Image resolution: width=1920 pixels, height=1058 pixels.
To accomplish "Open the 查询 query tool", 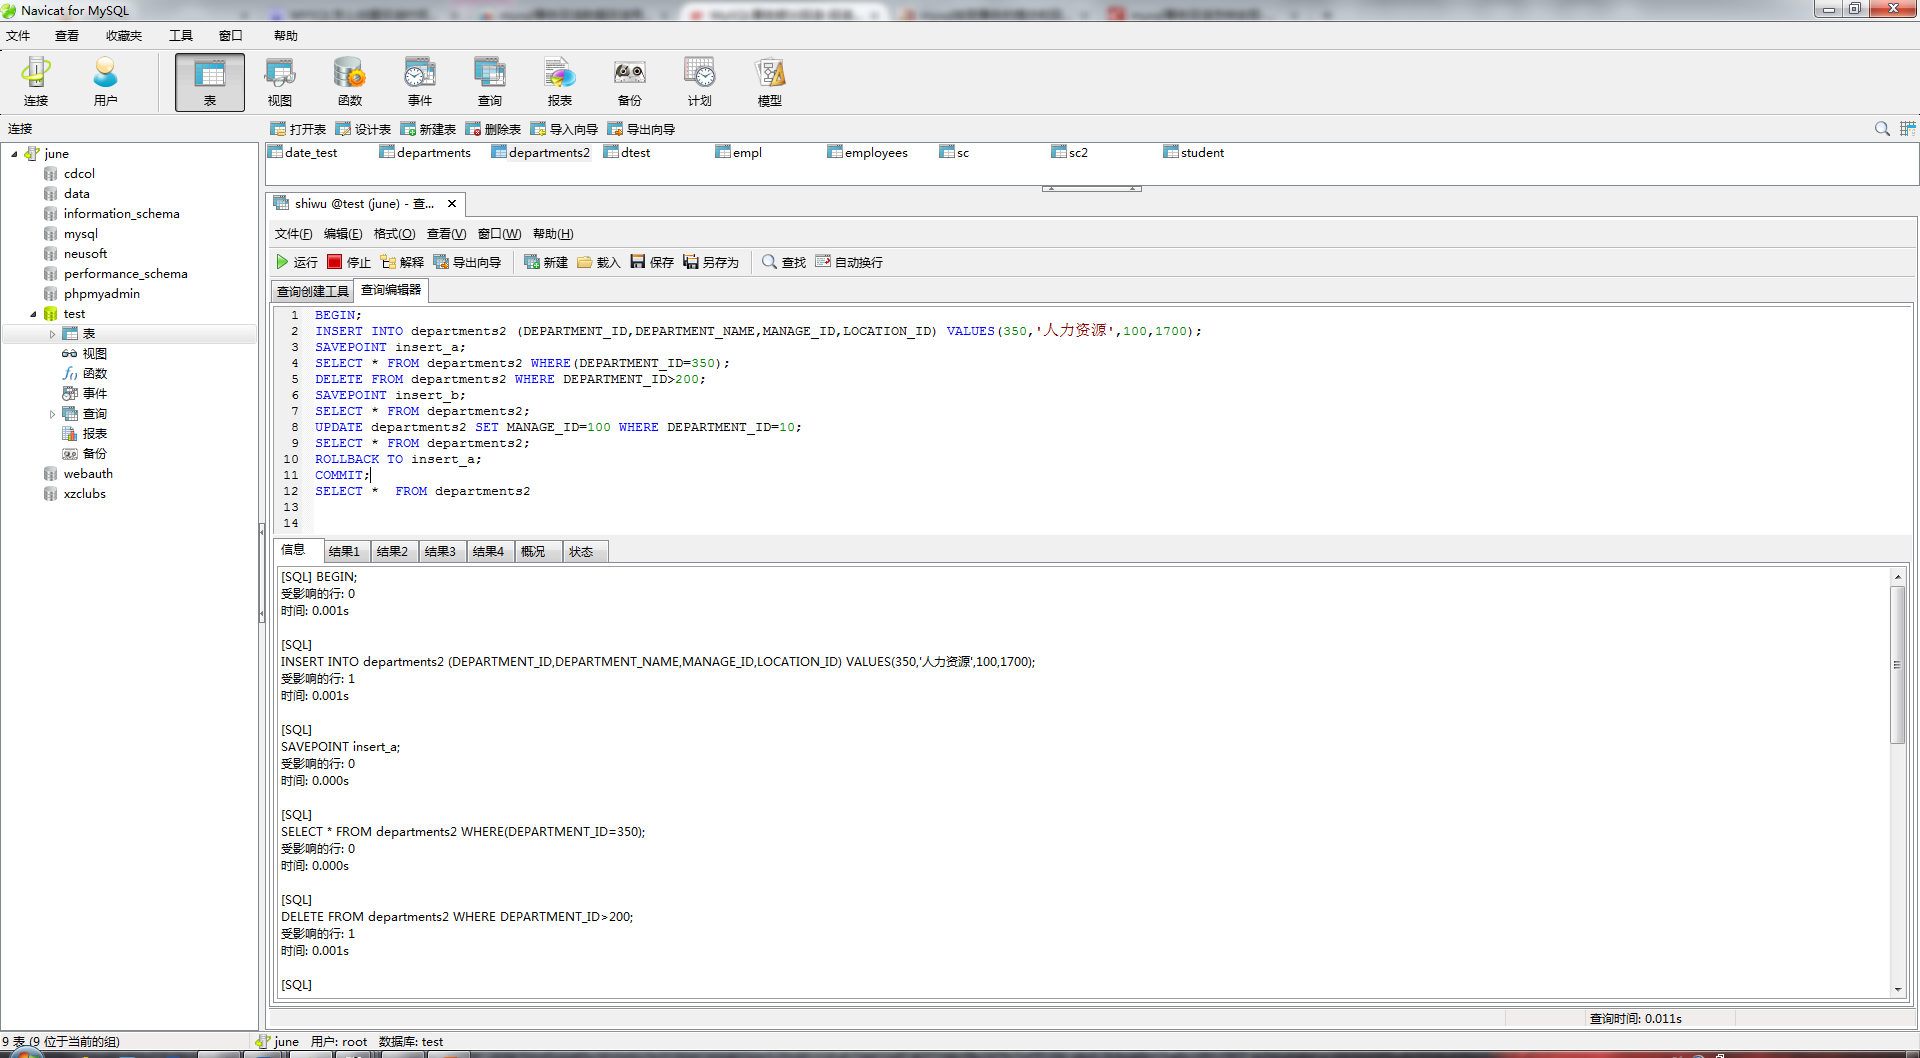I will (x=490, y=82).
